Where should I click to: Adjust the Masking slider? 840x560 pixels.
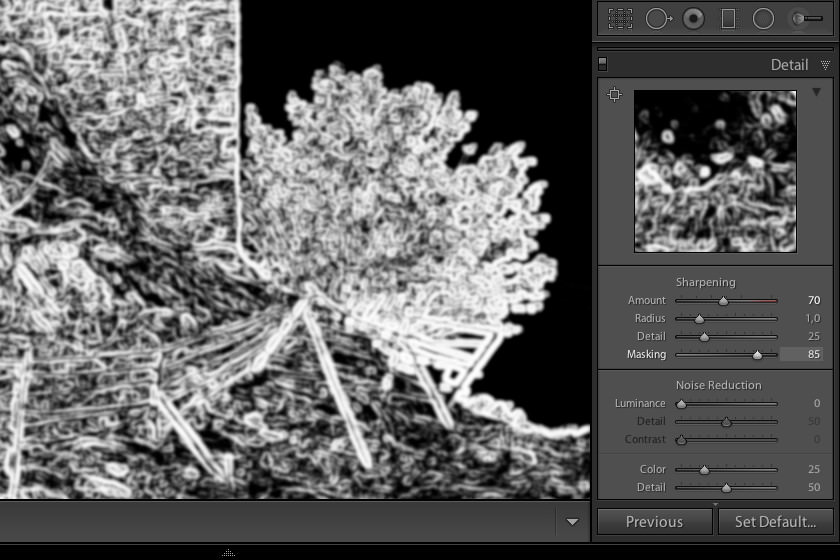757,355
